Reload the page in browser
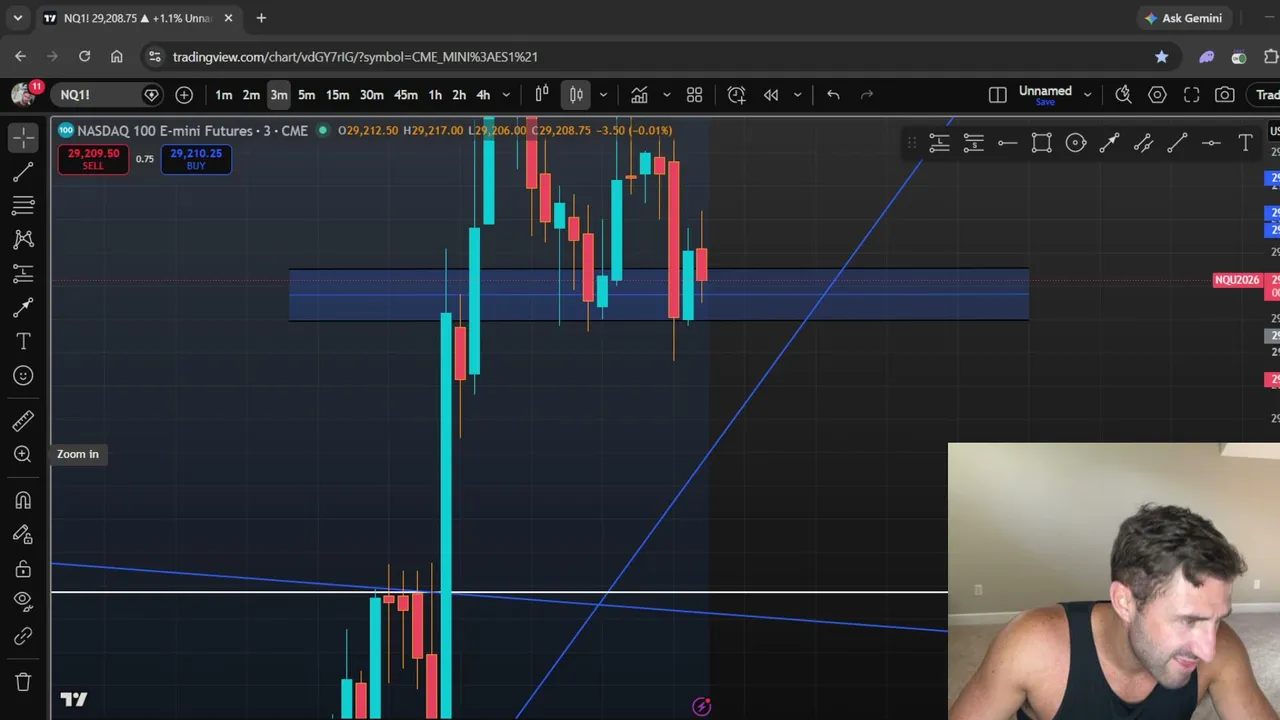Image resolution: width=1280 pixels, height=720 pixels. 85,57
